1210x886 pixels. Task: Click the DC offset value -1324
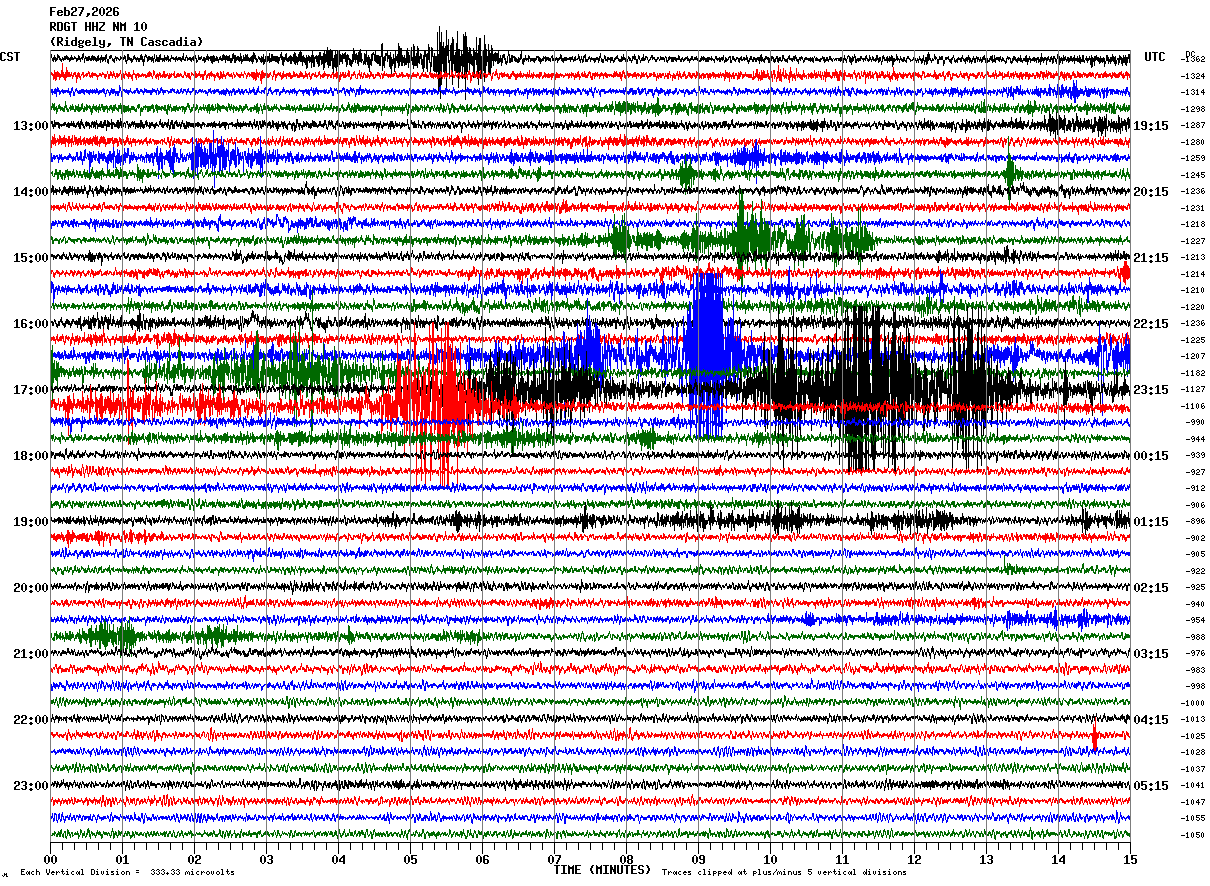1193,76
